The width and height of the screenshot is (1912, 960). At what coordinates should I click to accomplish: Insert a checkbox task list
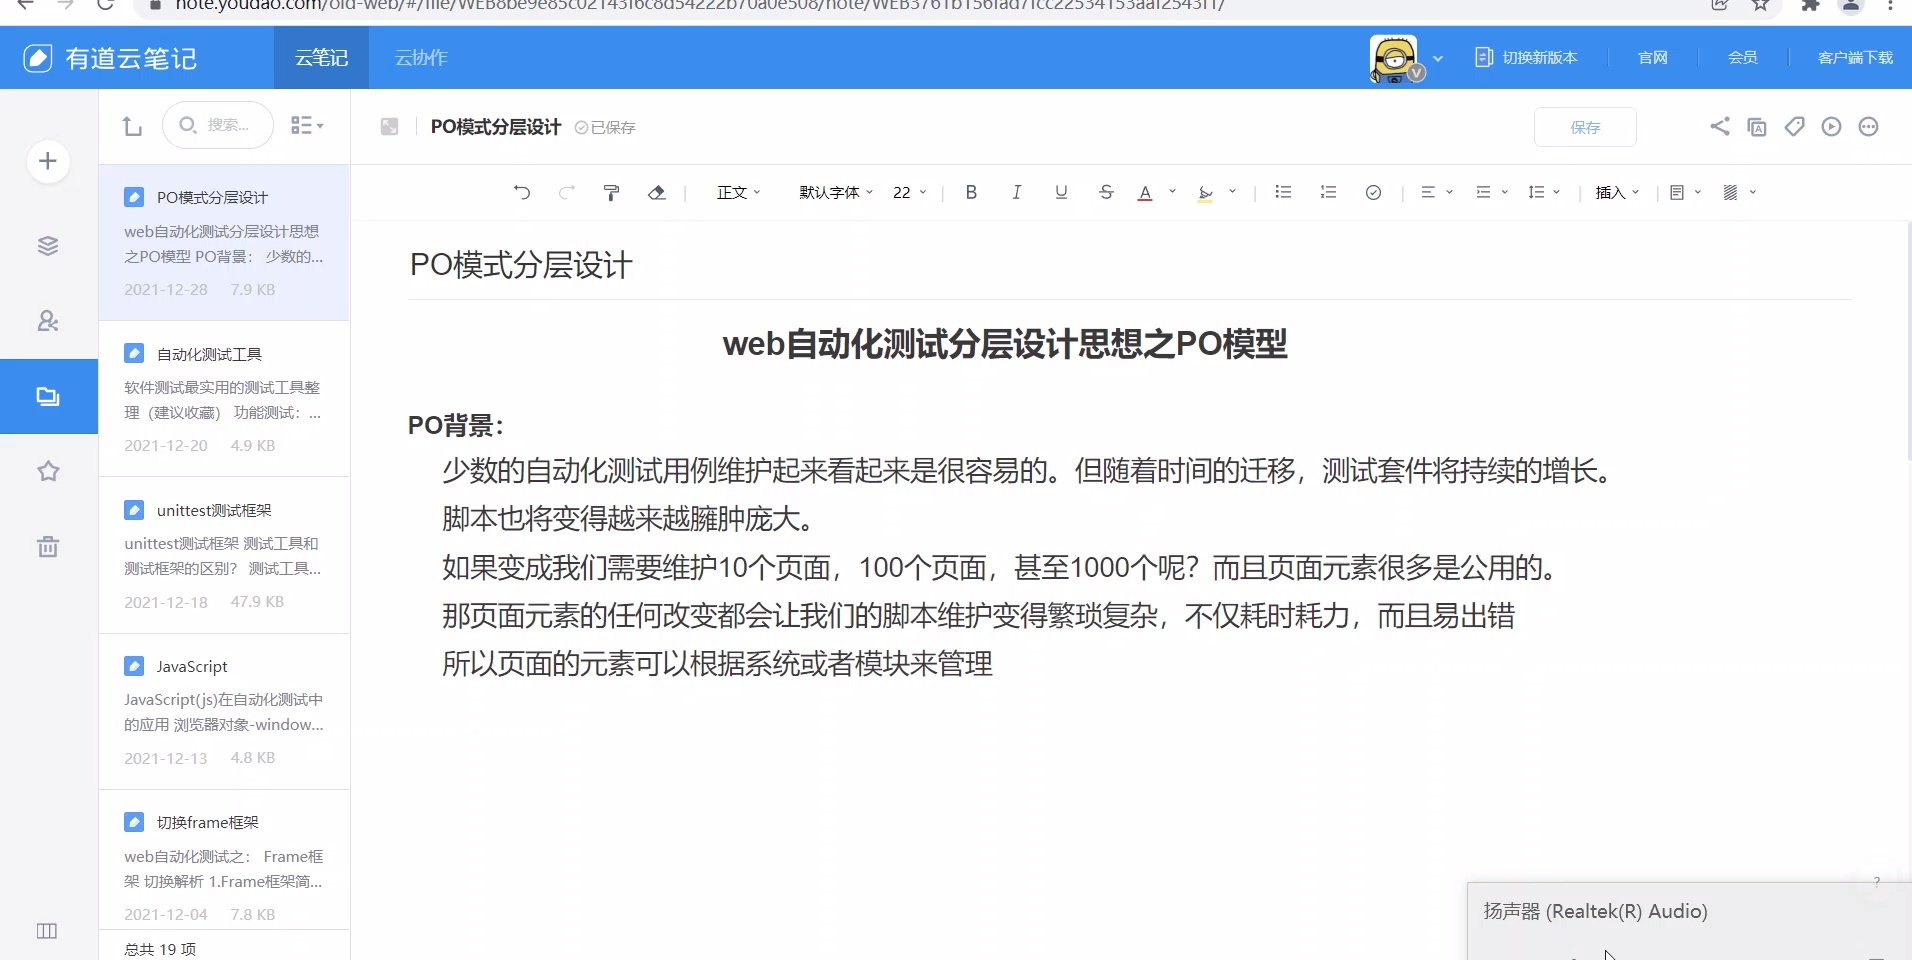pyautogui.click(x=1373, y=193)
